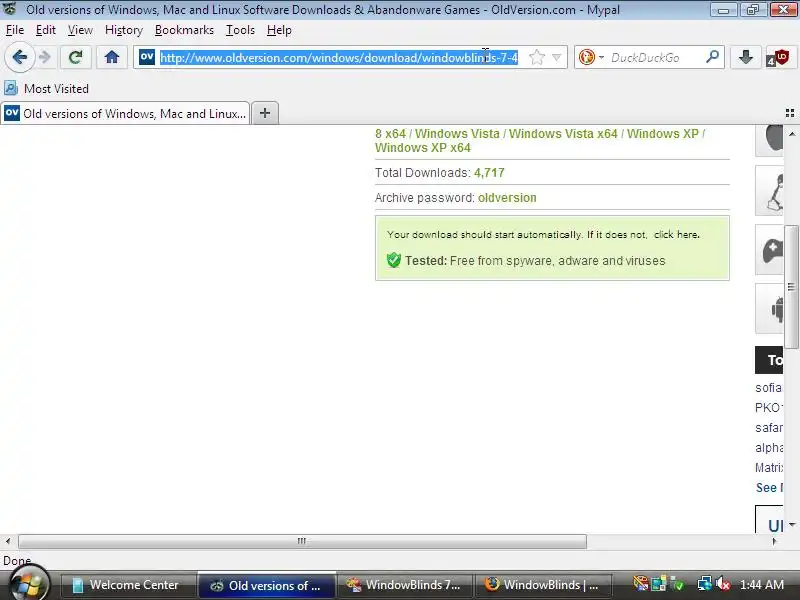This screenshot has height=600, width=800.
Task: Click the network tray icon
Action: tap(705, 584)
